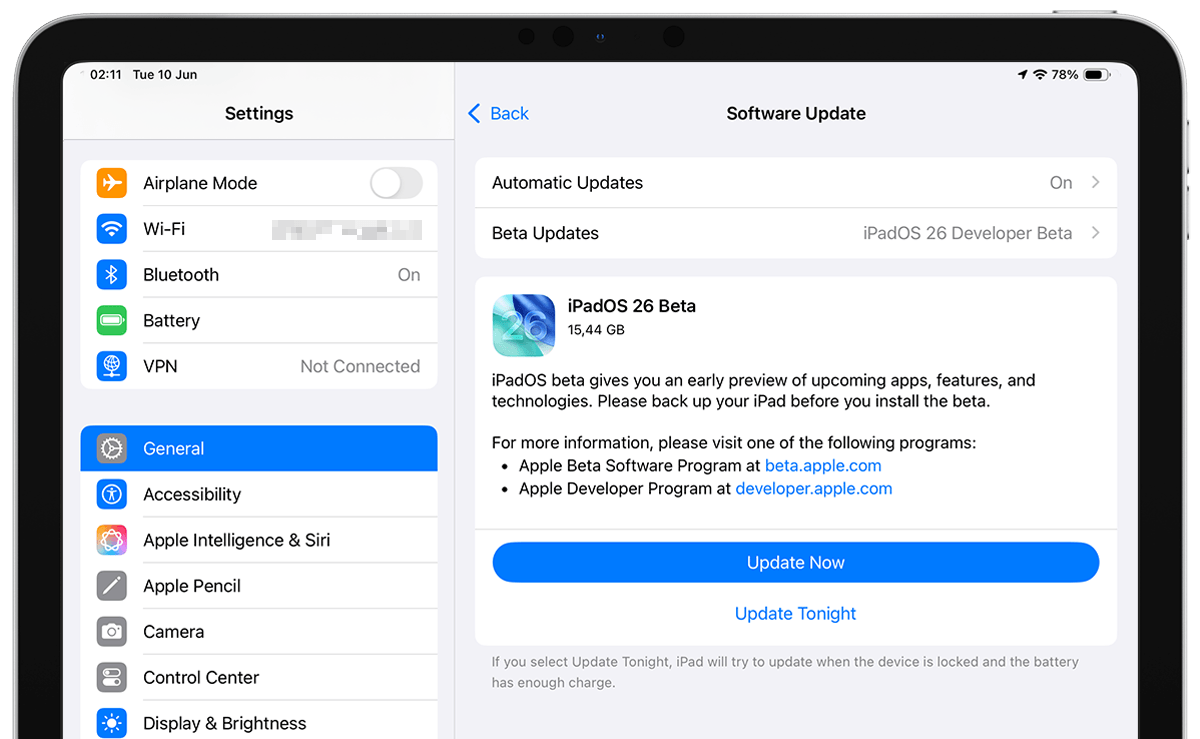Open the developer.apple.com link
This screenshot has height=739, width=1200.
tap(814, 489)
